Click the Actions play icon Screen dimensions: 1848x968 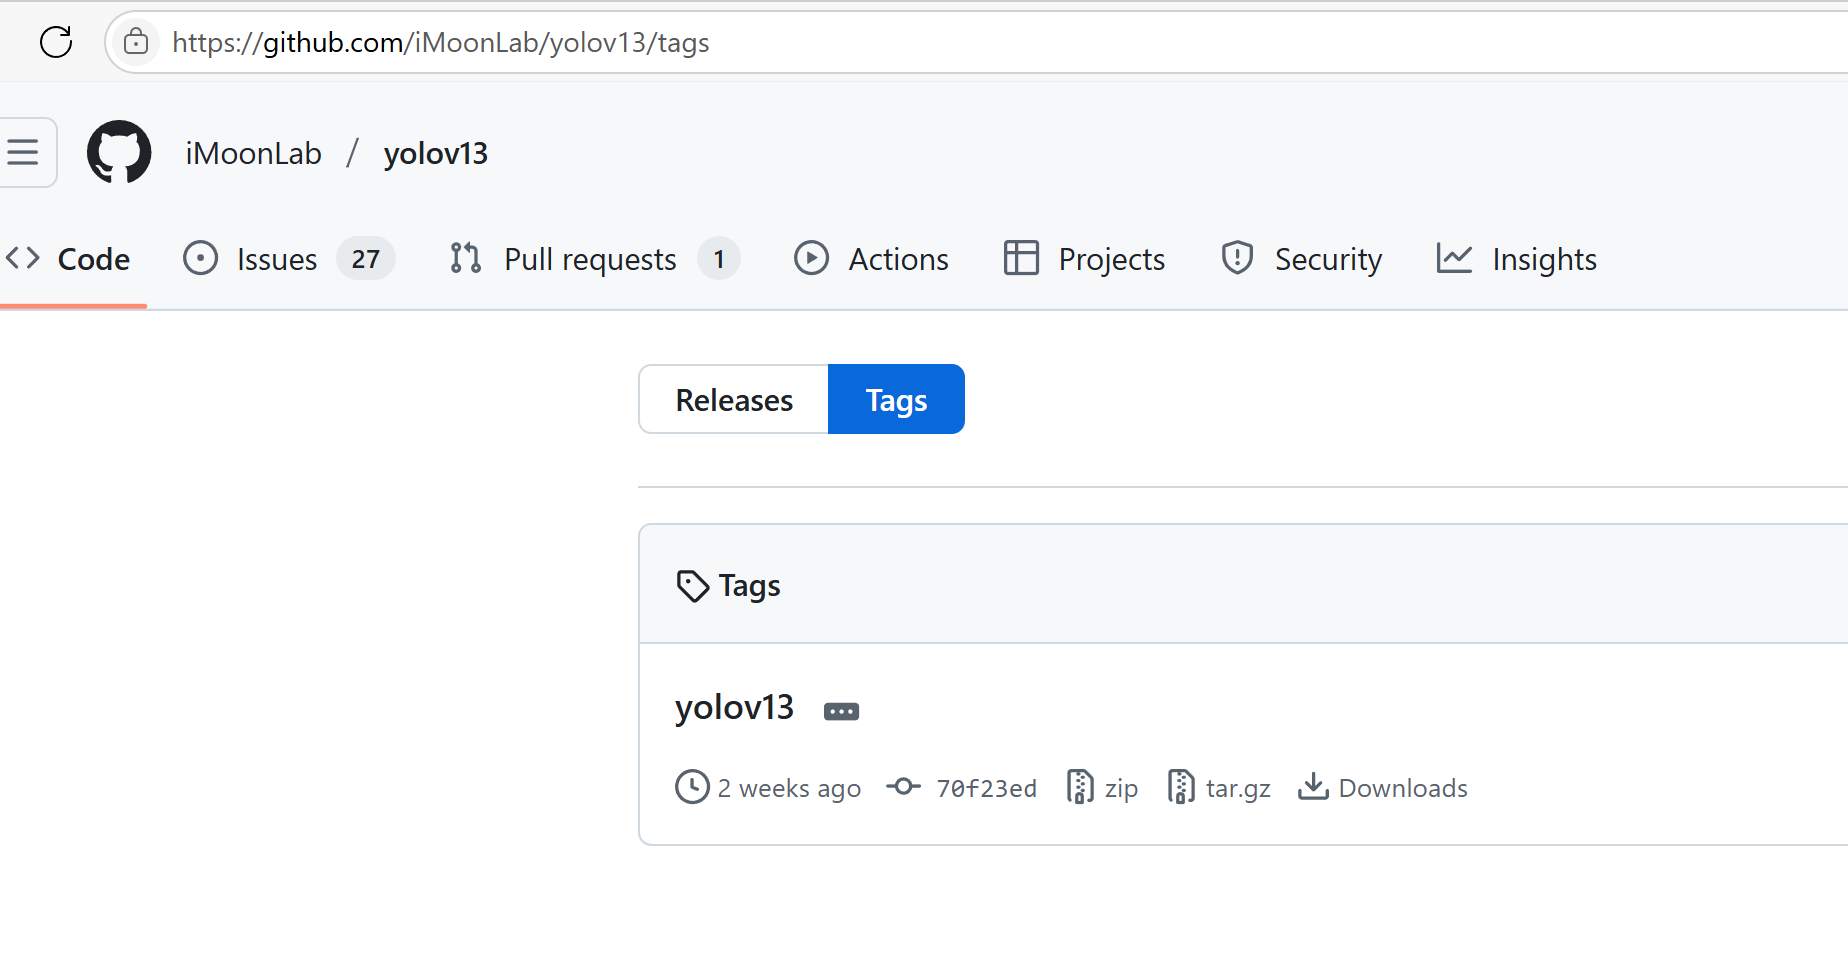[x=811, y=258]
